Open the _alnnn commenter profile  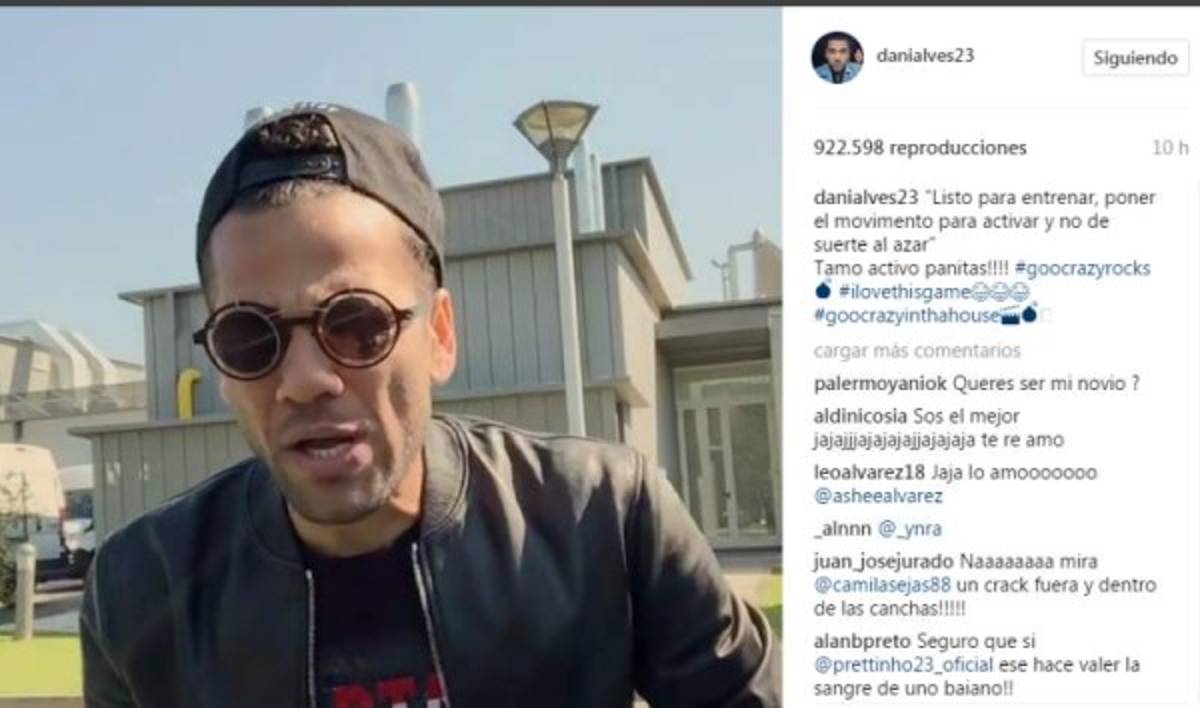pyautogui.click(x=843, y=529)
